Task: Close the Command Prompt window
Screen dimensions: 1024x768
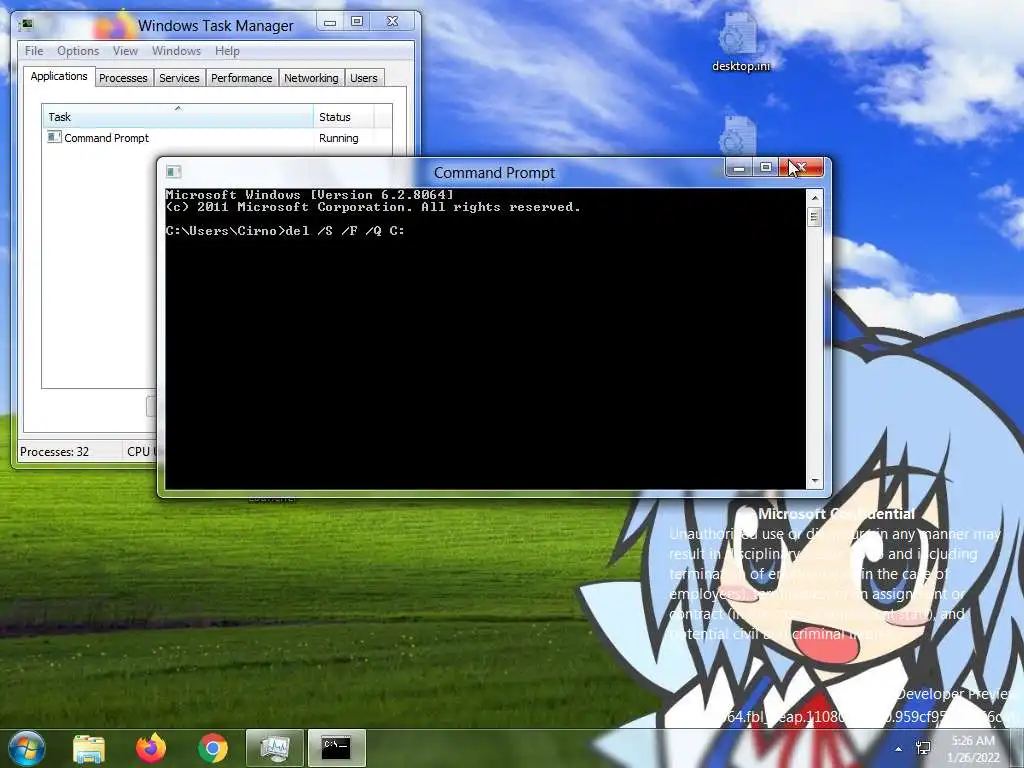Action: pos(801,168)
